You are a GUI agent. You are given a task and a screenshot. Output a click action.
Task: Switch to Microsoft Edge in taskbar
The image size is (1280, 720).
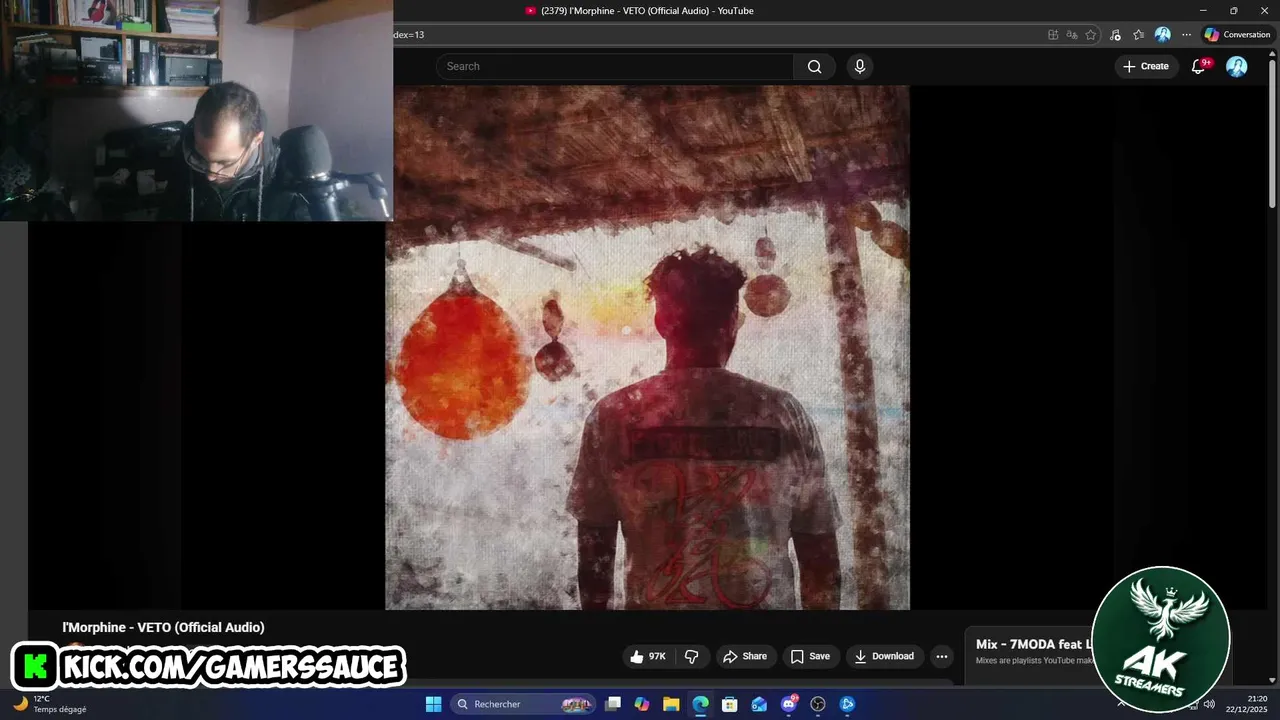(x=701, y=704)
